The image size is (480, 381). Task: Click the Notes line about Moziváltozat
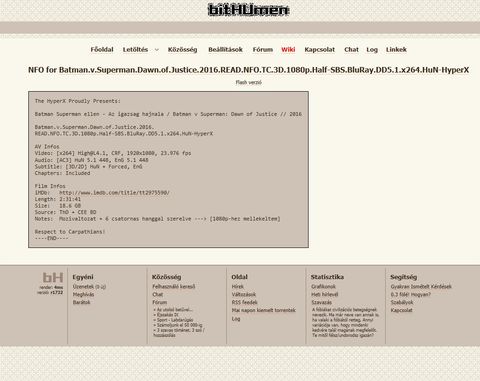click(157, 219)
